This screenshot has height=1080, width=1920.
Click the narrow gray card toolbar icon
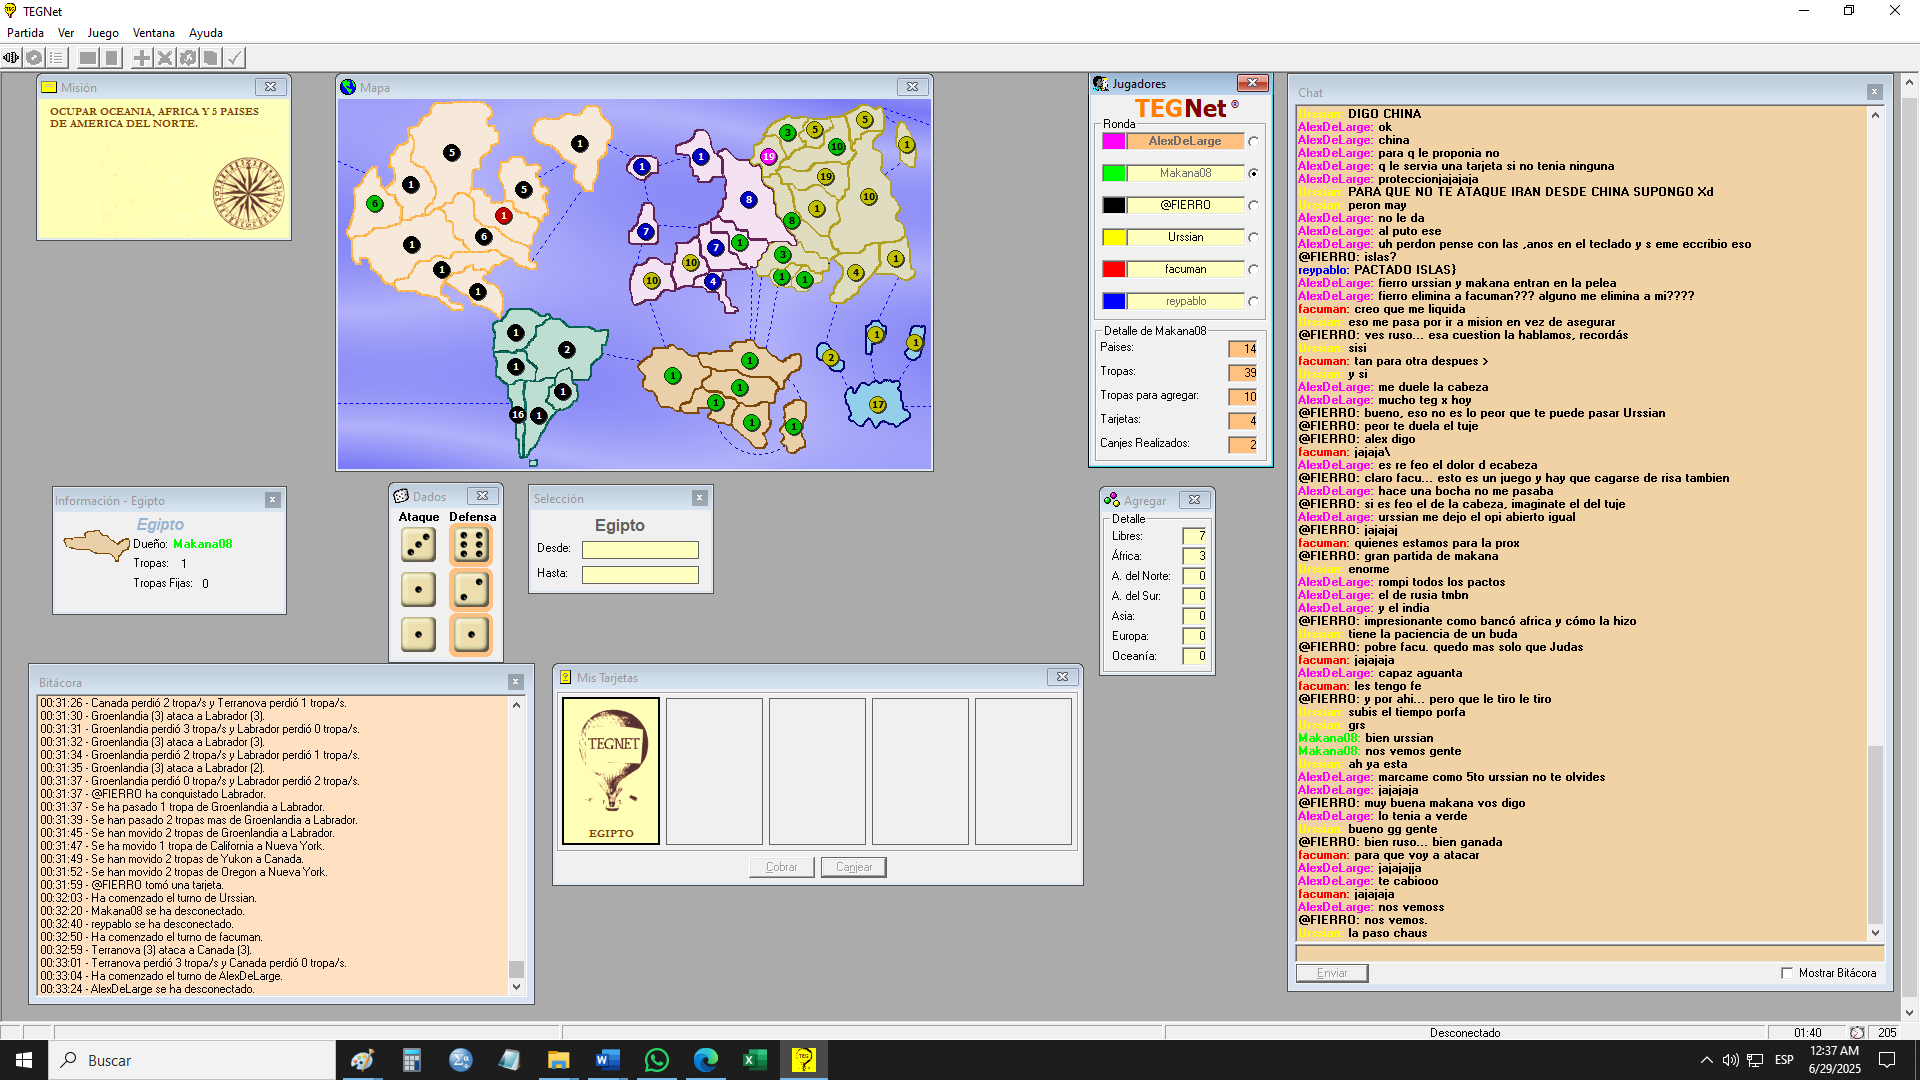(x=112, y=58)
